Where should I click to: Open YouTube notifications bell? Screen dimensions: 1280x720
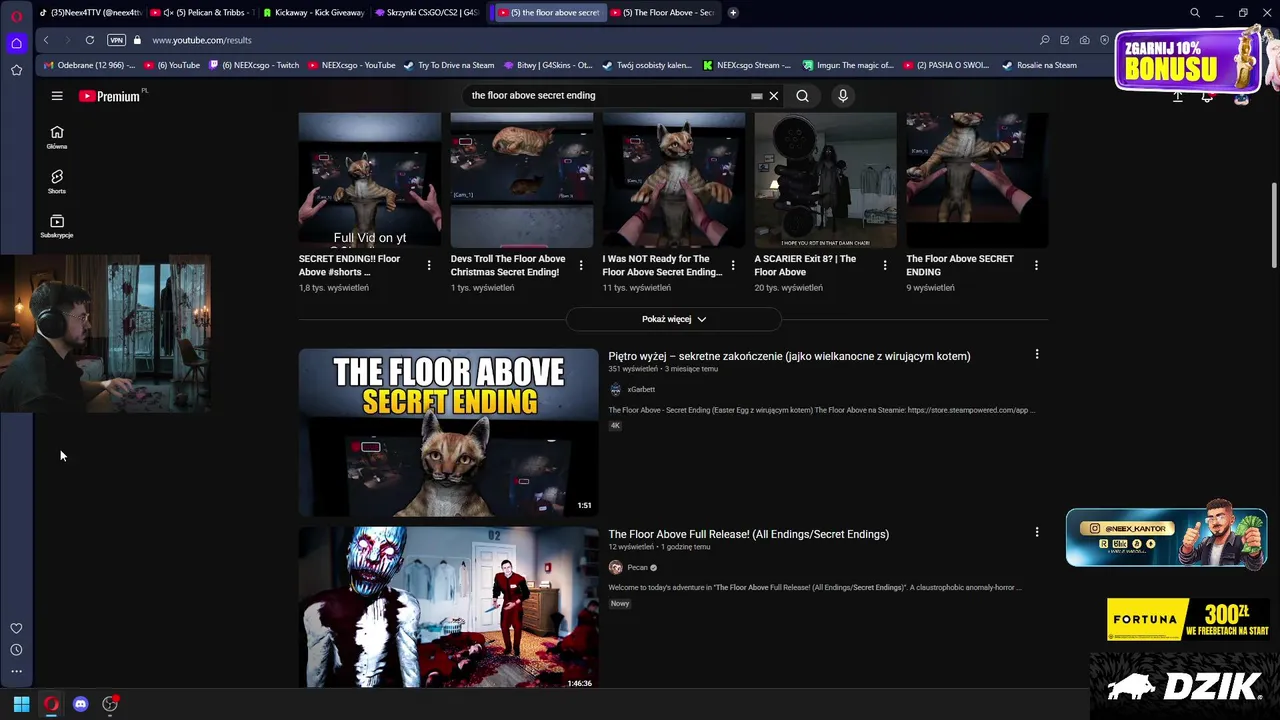pyautogui.click(x=1208, y=97)
